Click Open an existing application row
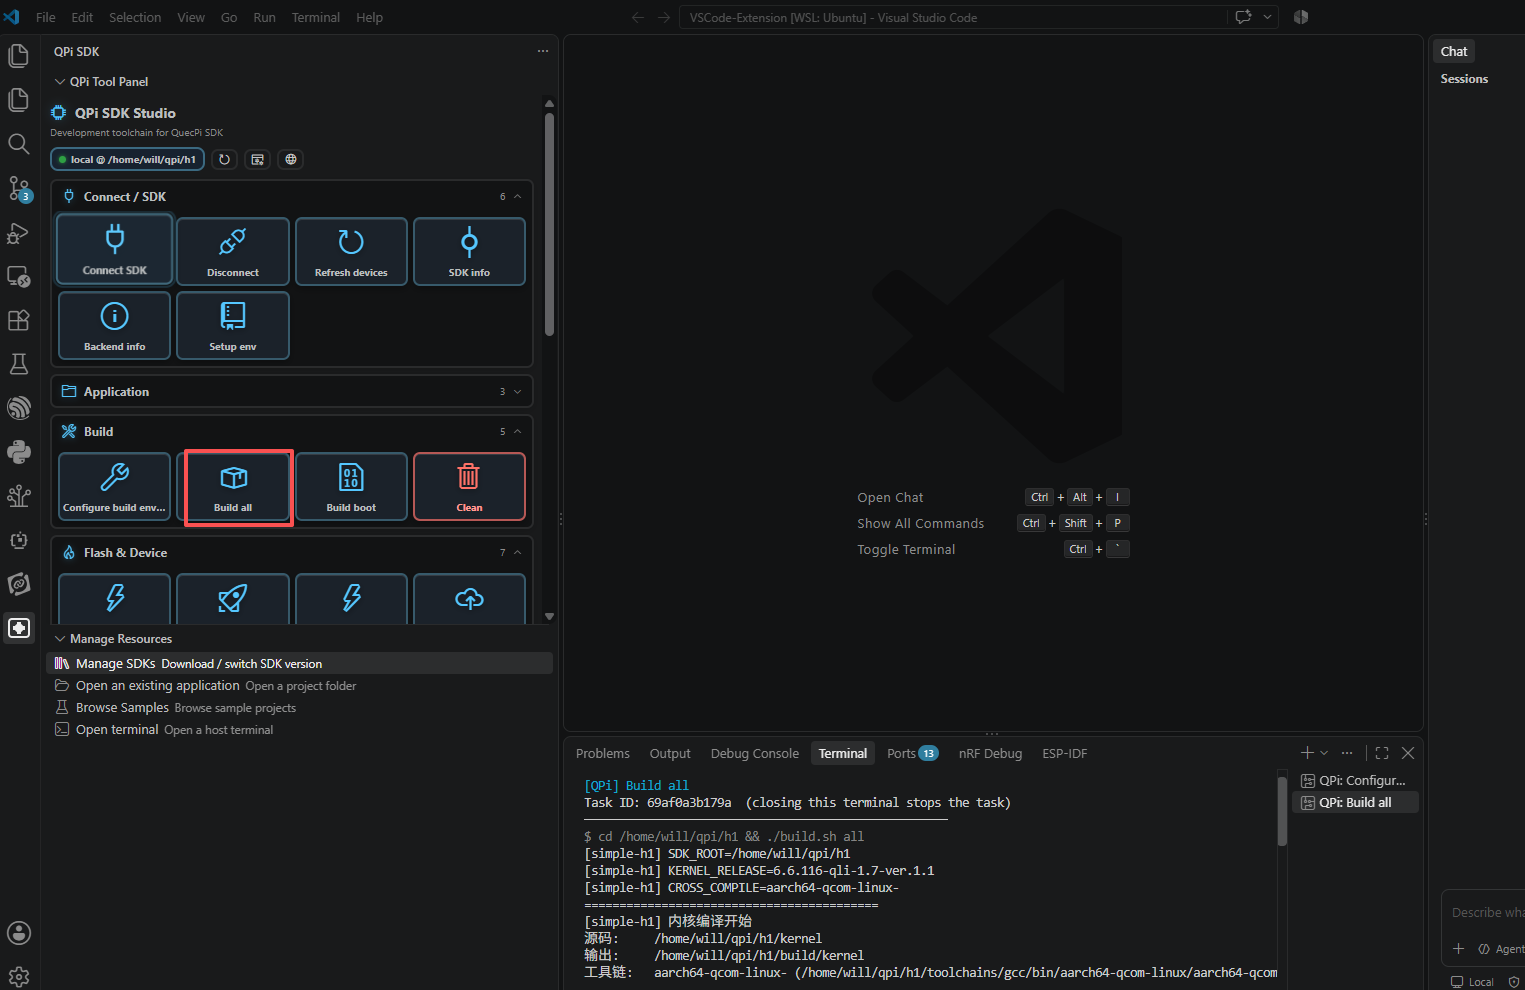Screen dimensions: 1525x990 click(299, 685)
